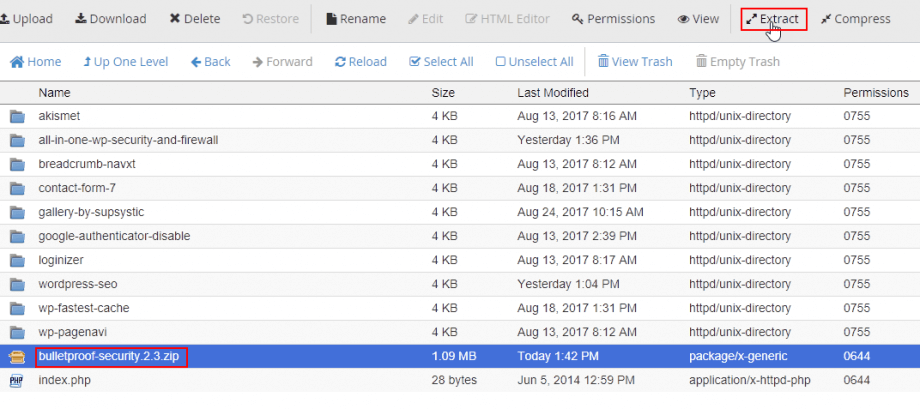Screen dimensions: 920x409
Task: Delete the selected item
Action: pyautogui.click(x=195, y=19)
